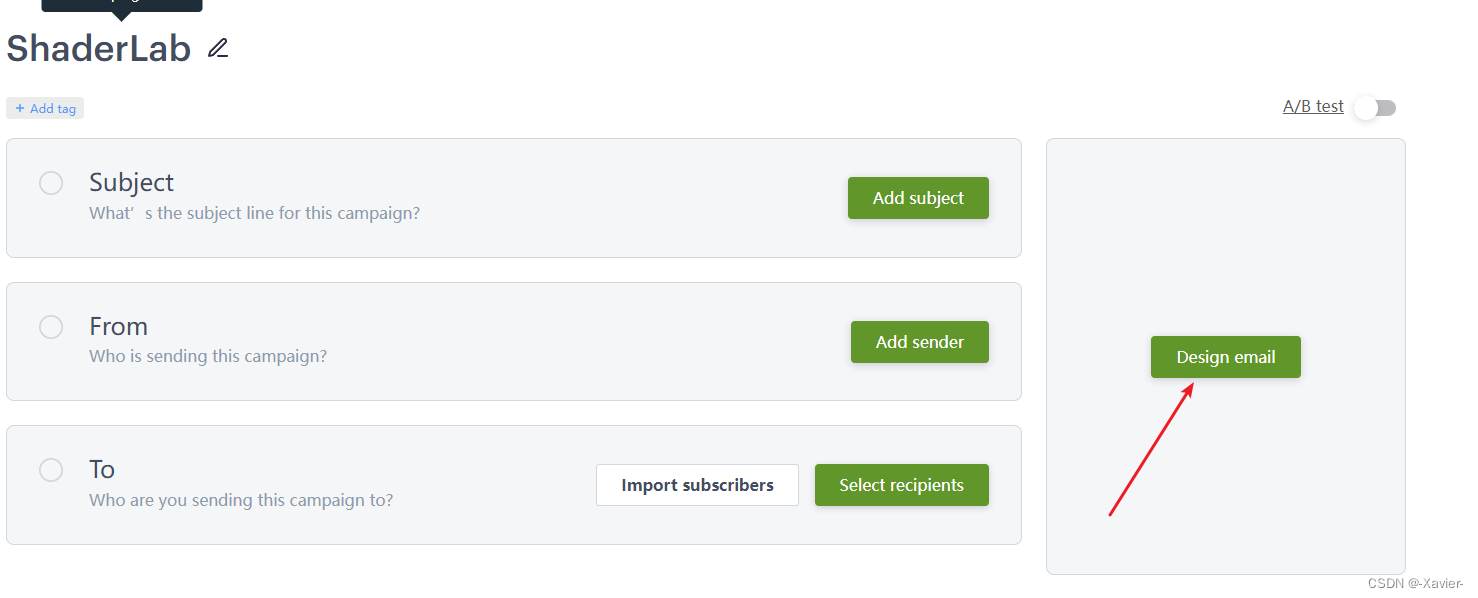This screenshot has width=1478, height=598.
Task: Click the Design email button
Action: (x=1225, y=357)
